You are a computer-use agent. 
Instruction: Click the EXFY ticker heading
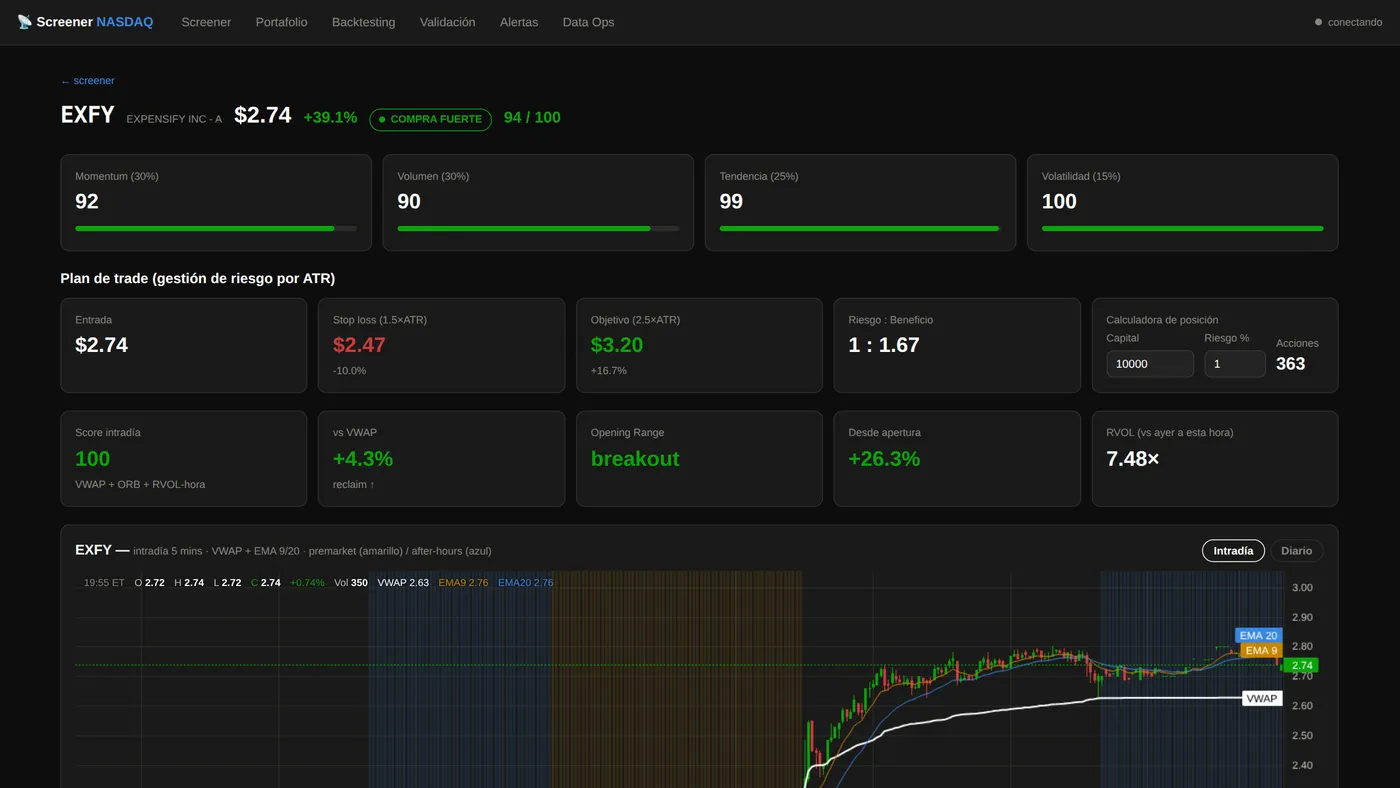88,115
